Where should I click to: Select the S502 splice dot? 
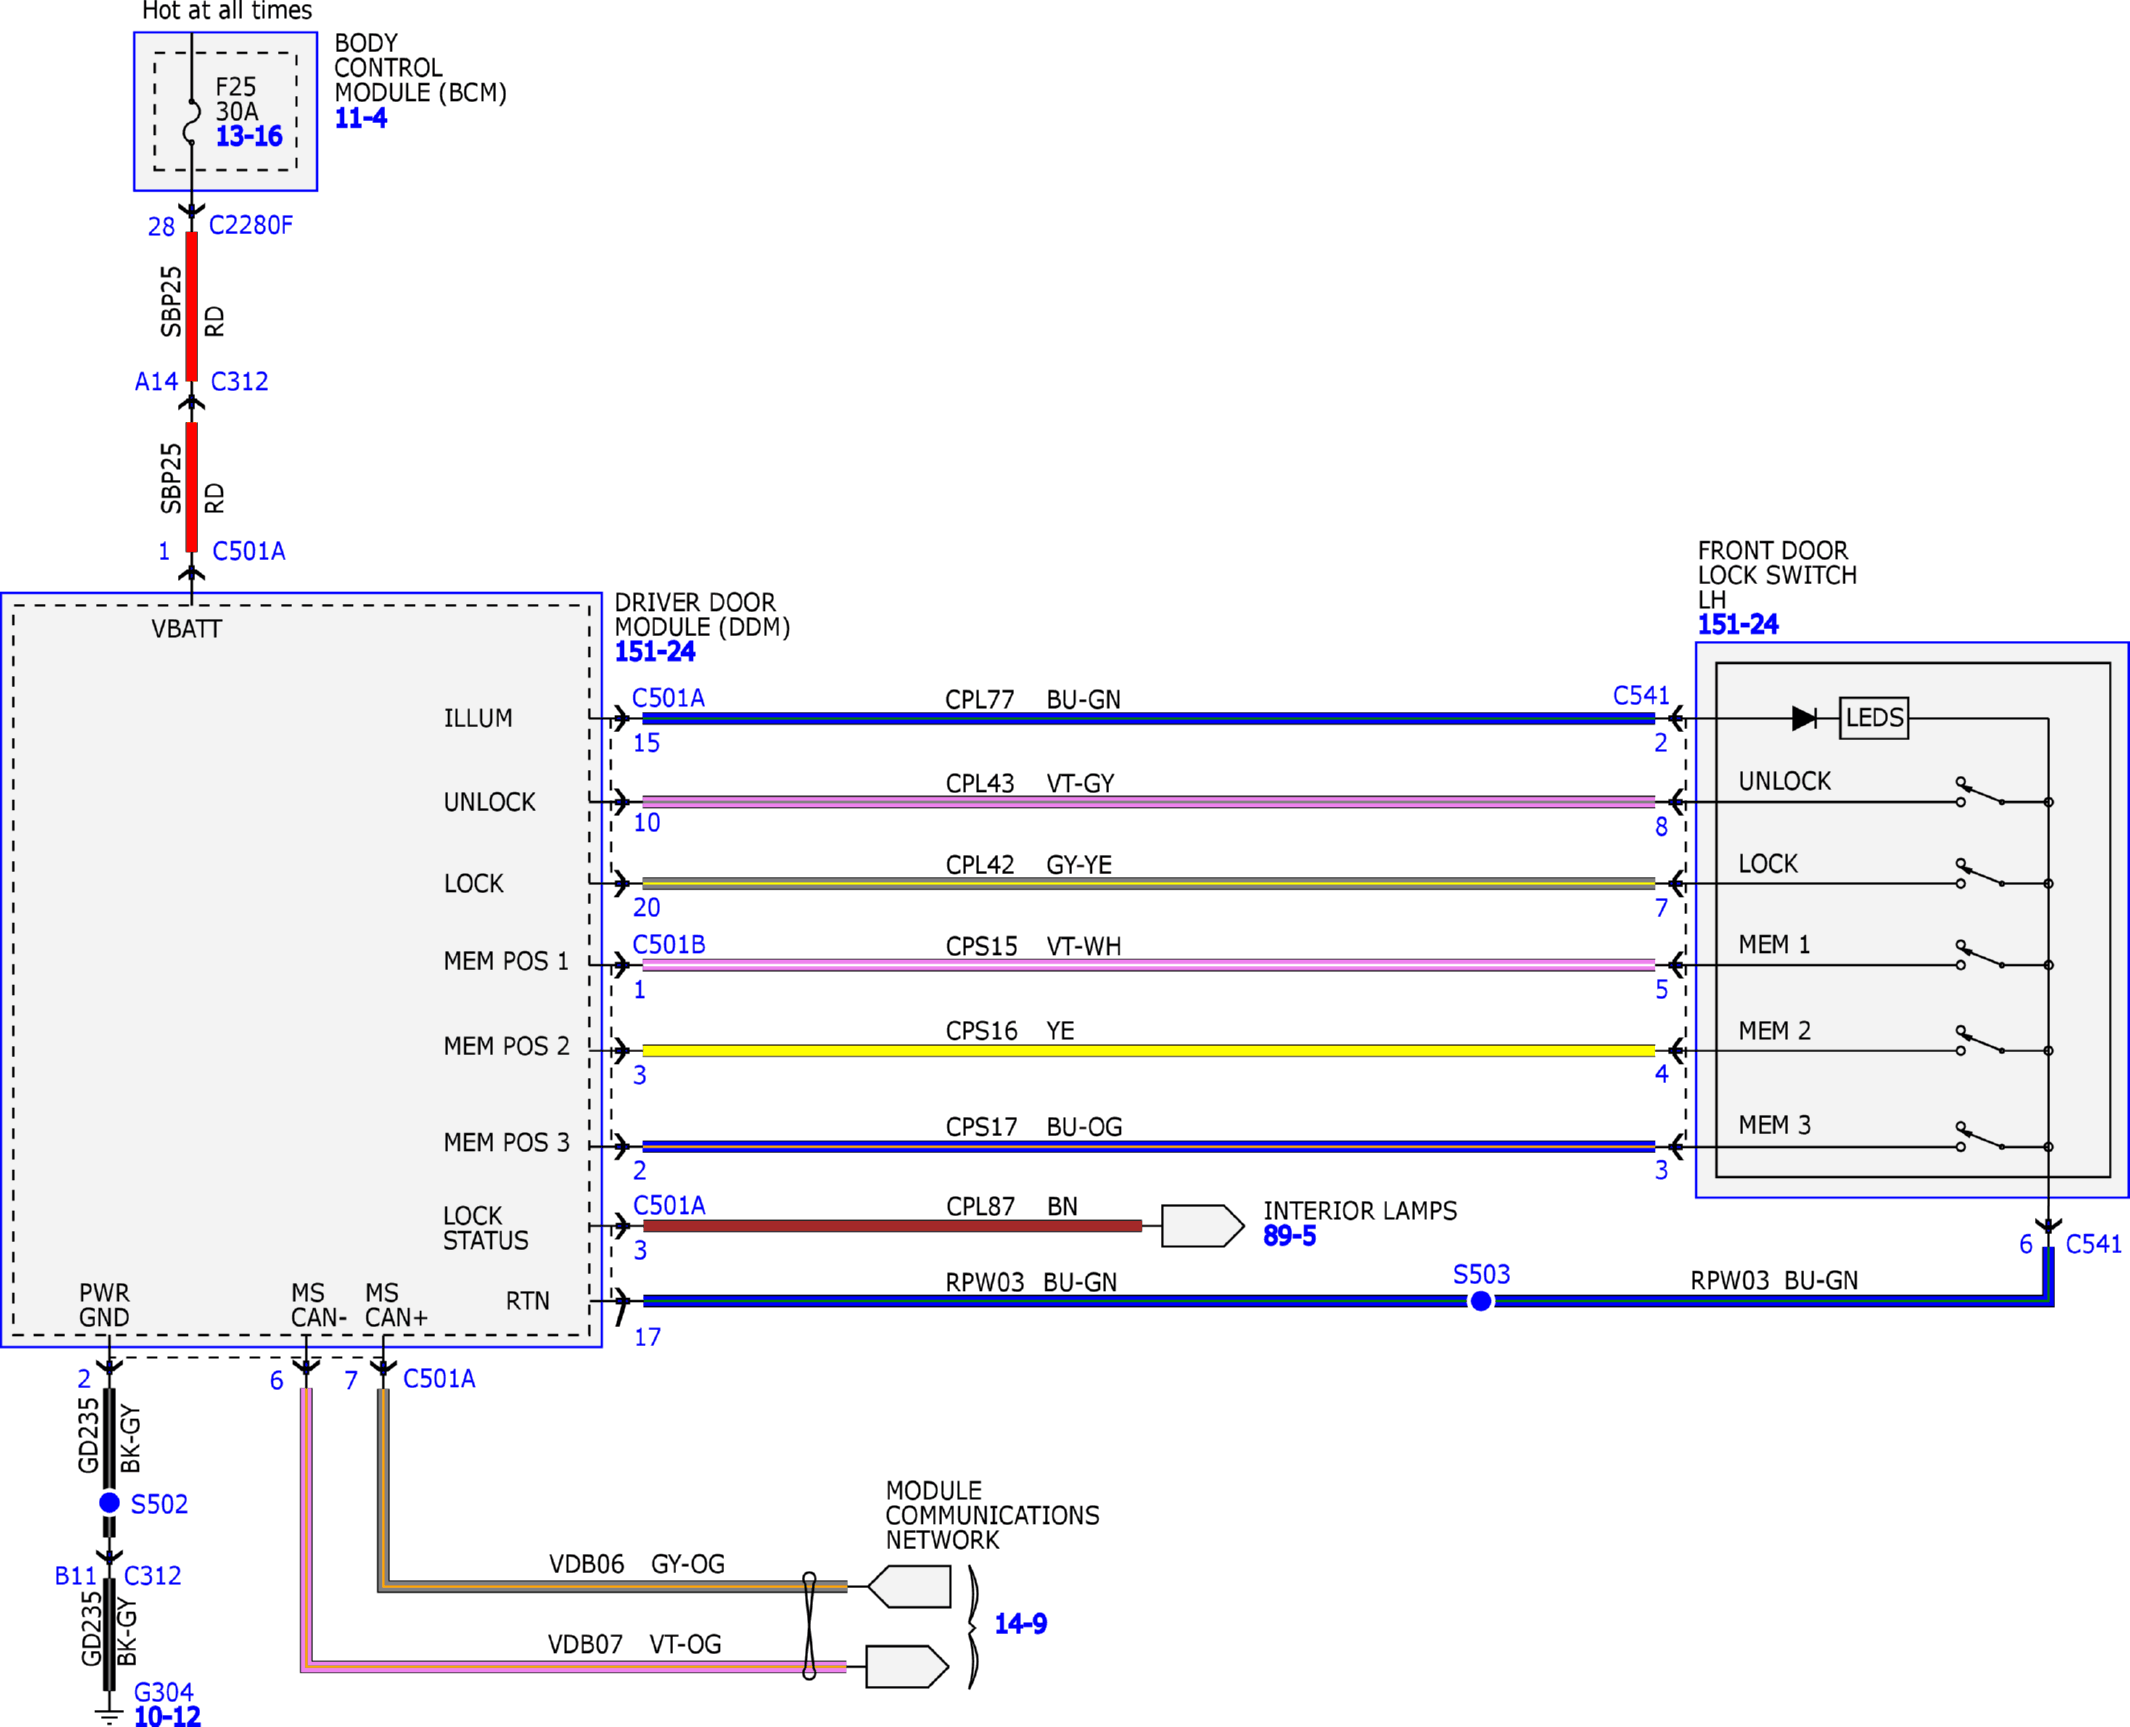coord(110,1503)
